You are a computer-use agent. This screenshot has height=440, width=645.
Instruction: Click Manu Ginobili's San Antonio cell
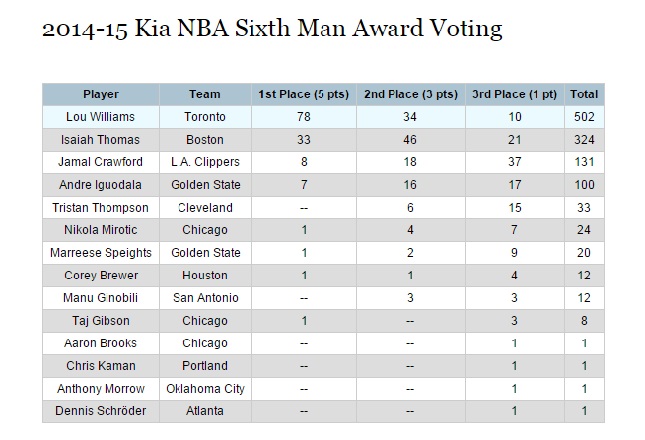pyautogui.click(x=204, y=298)
